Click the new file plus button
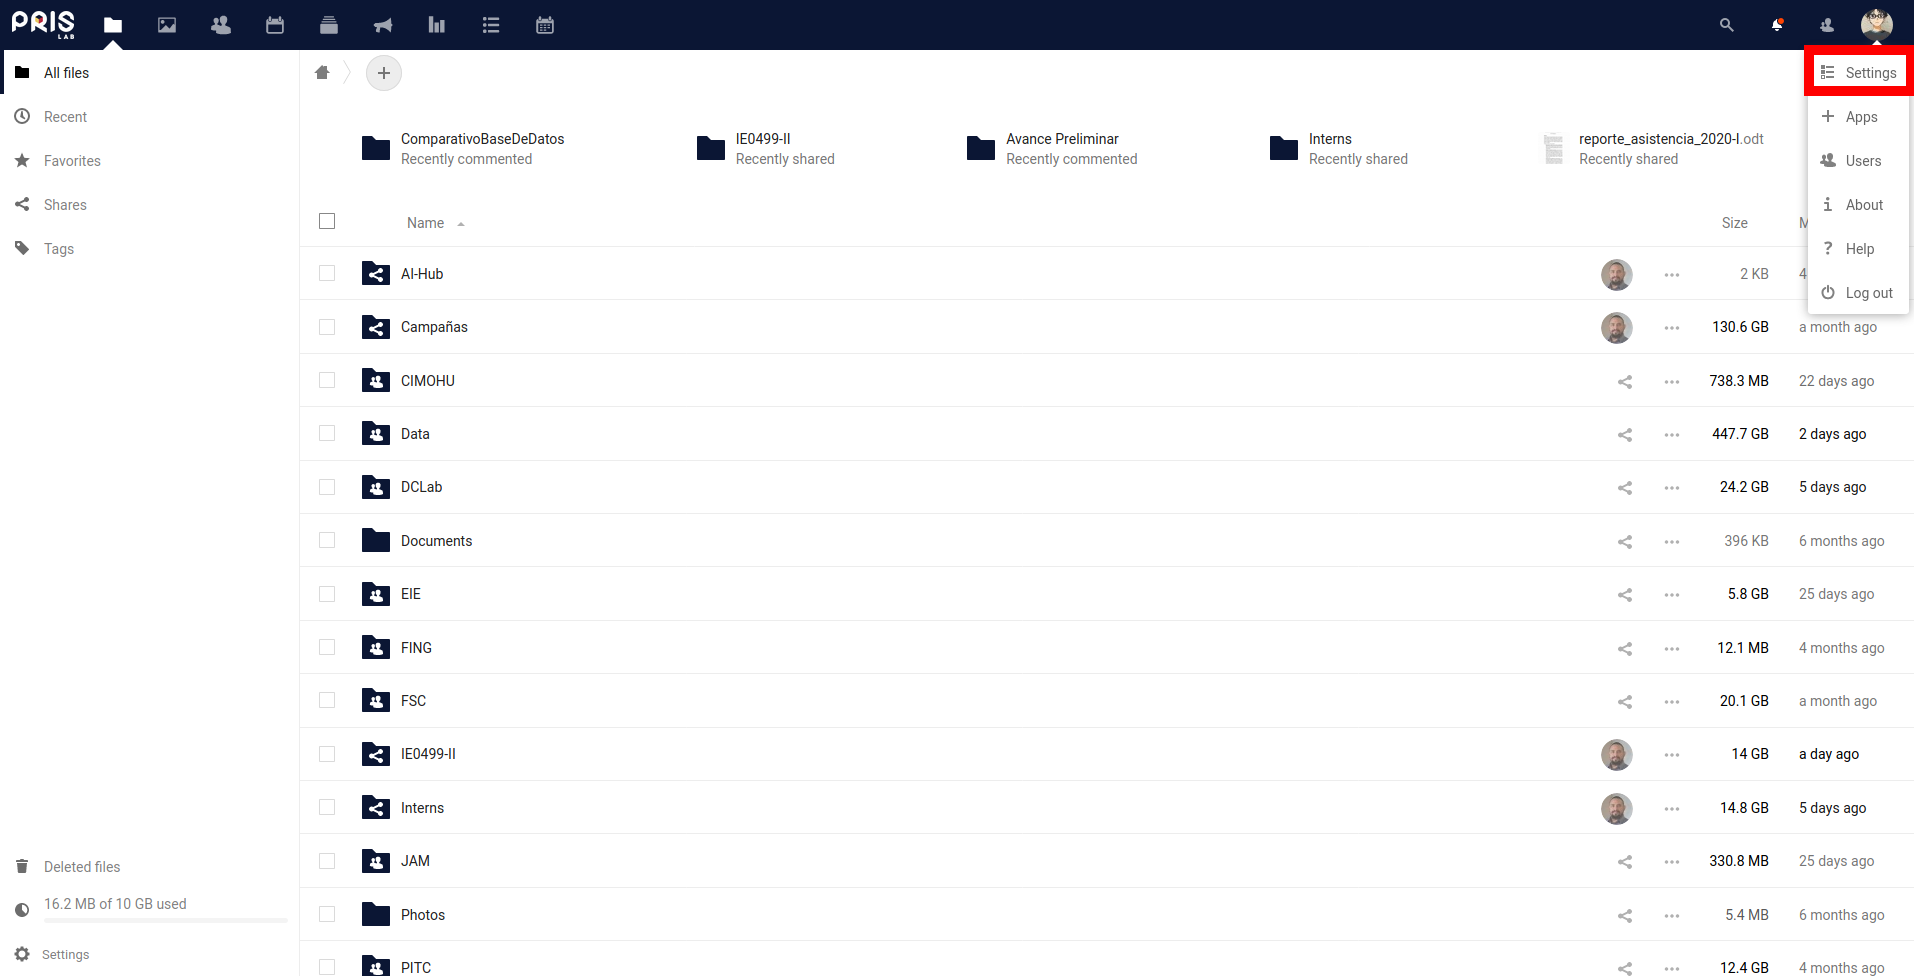This screenshot has width=1914, height=976. click(384, 73)
